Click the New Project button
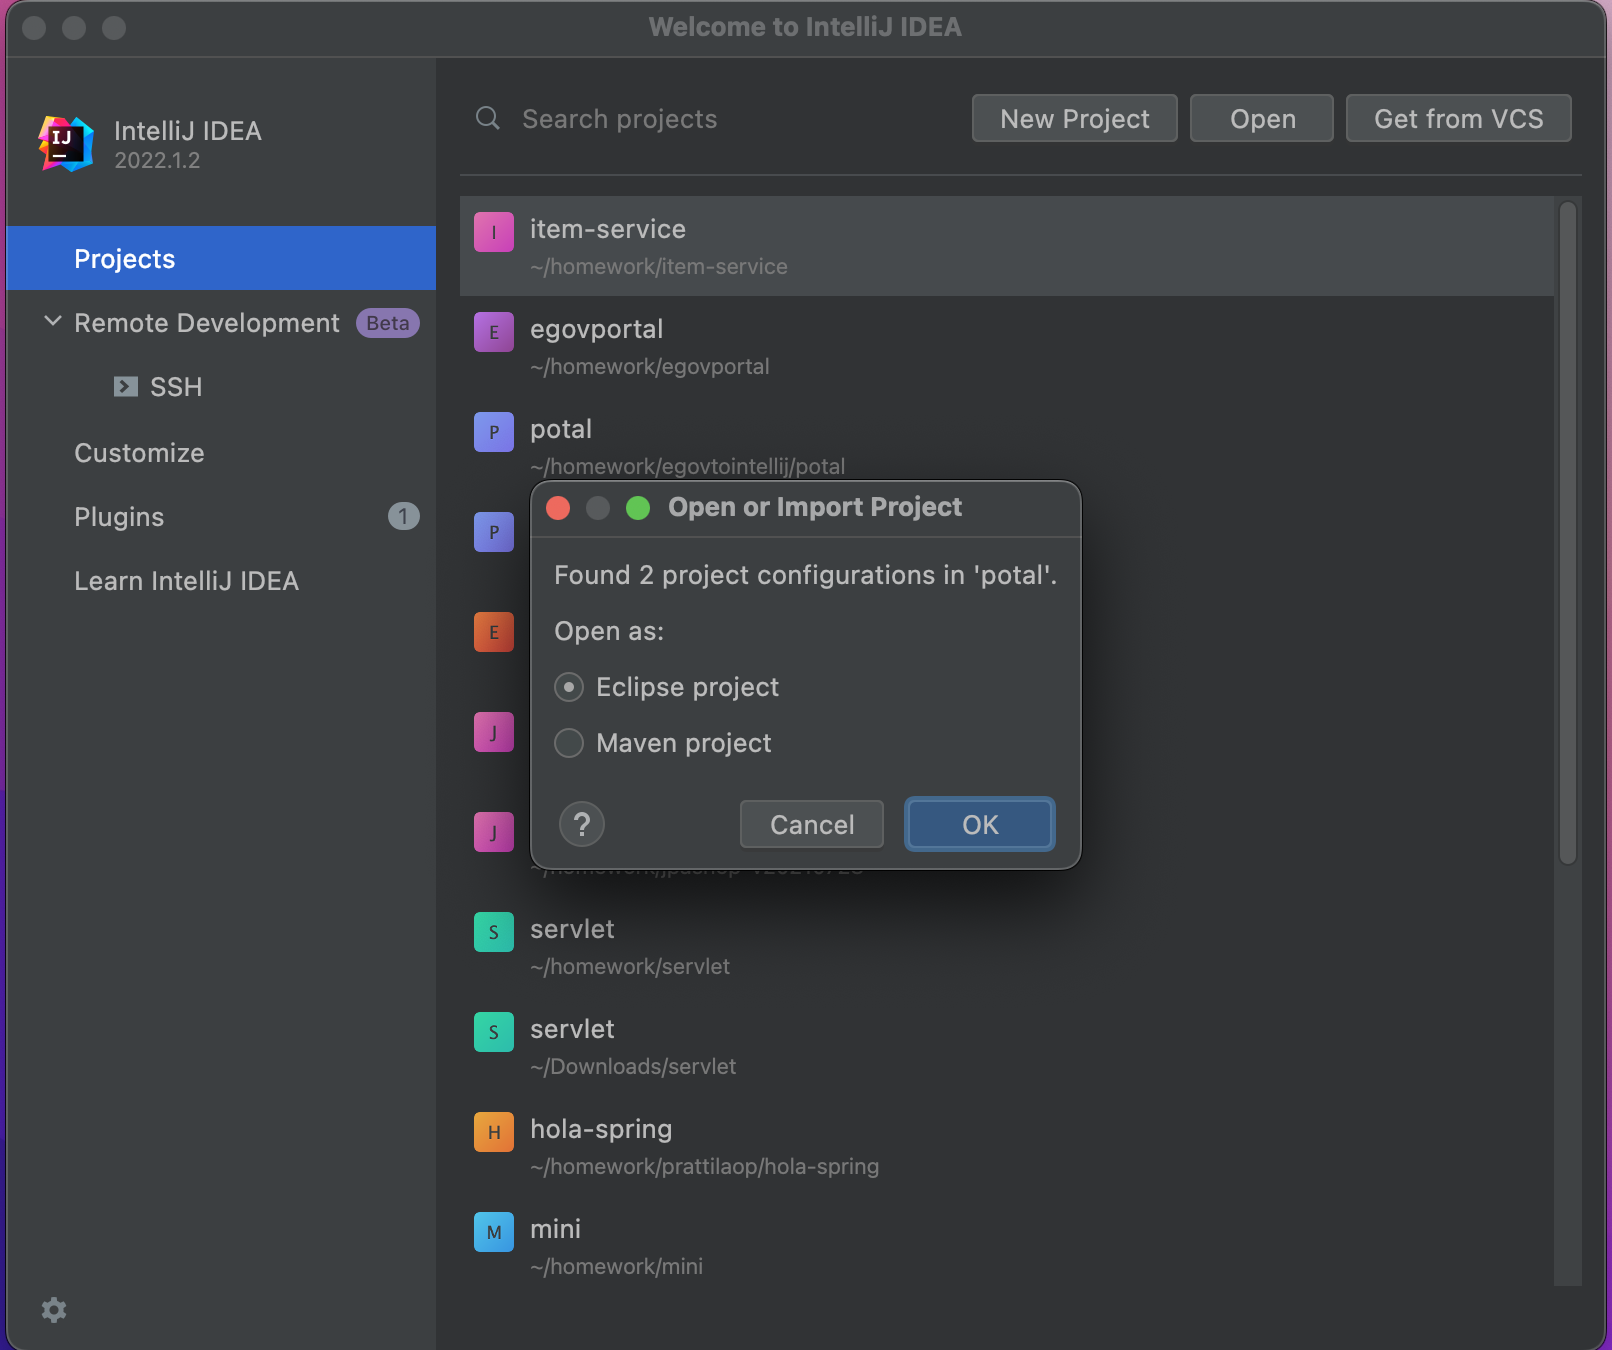The image size is (1612, 1350). pos(1075,119)
